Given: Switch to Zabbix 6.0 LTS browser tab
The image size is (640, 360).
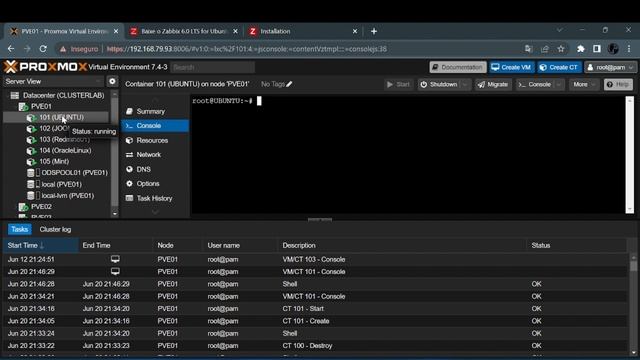Looking at the screenshot, I should (x=184, y=31).
